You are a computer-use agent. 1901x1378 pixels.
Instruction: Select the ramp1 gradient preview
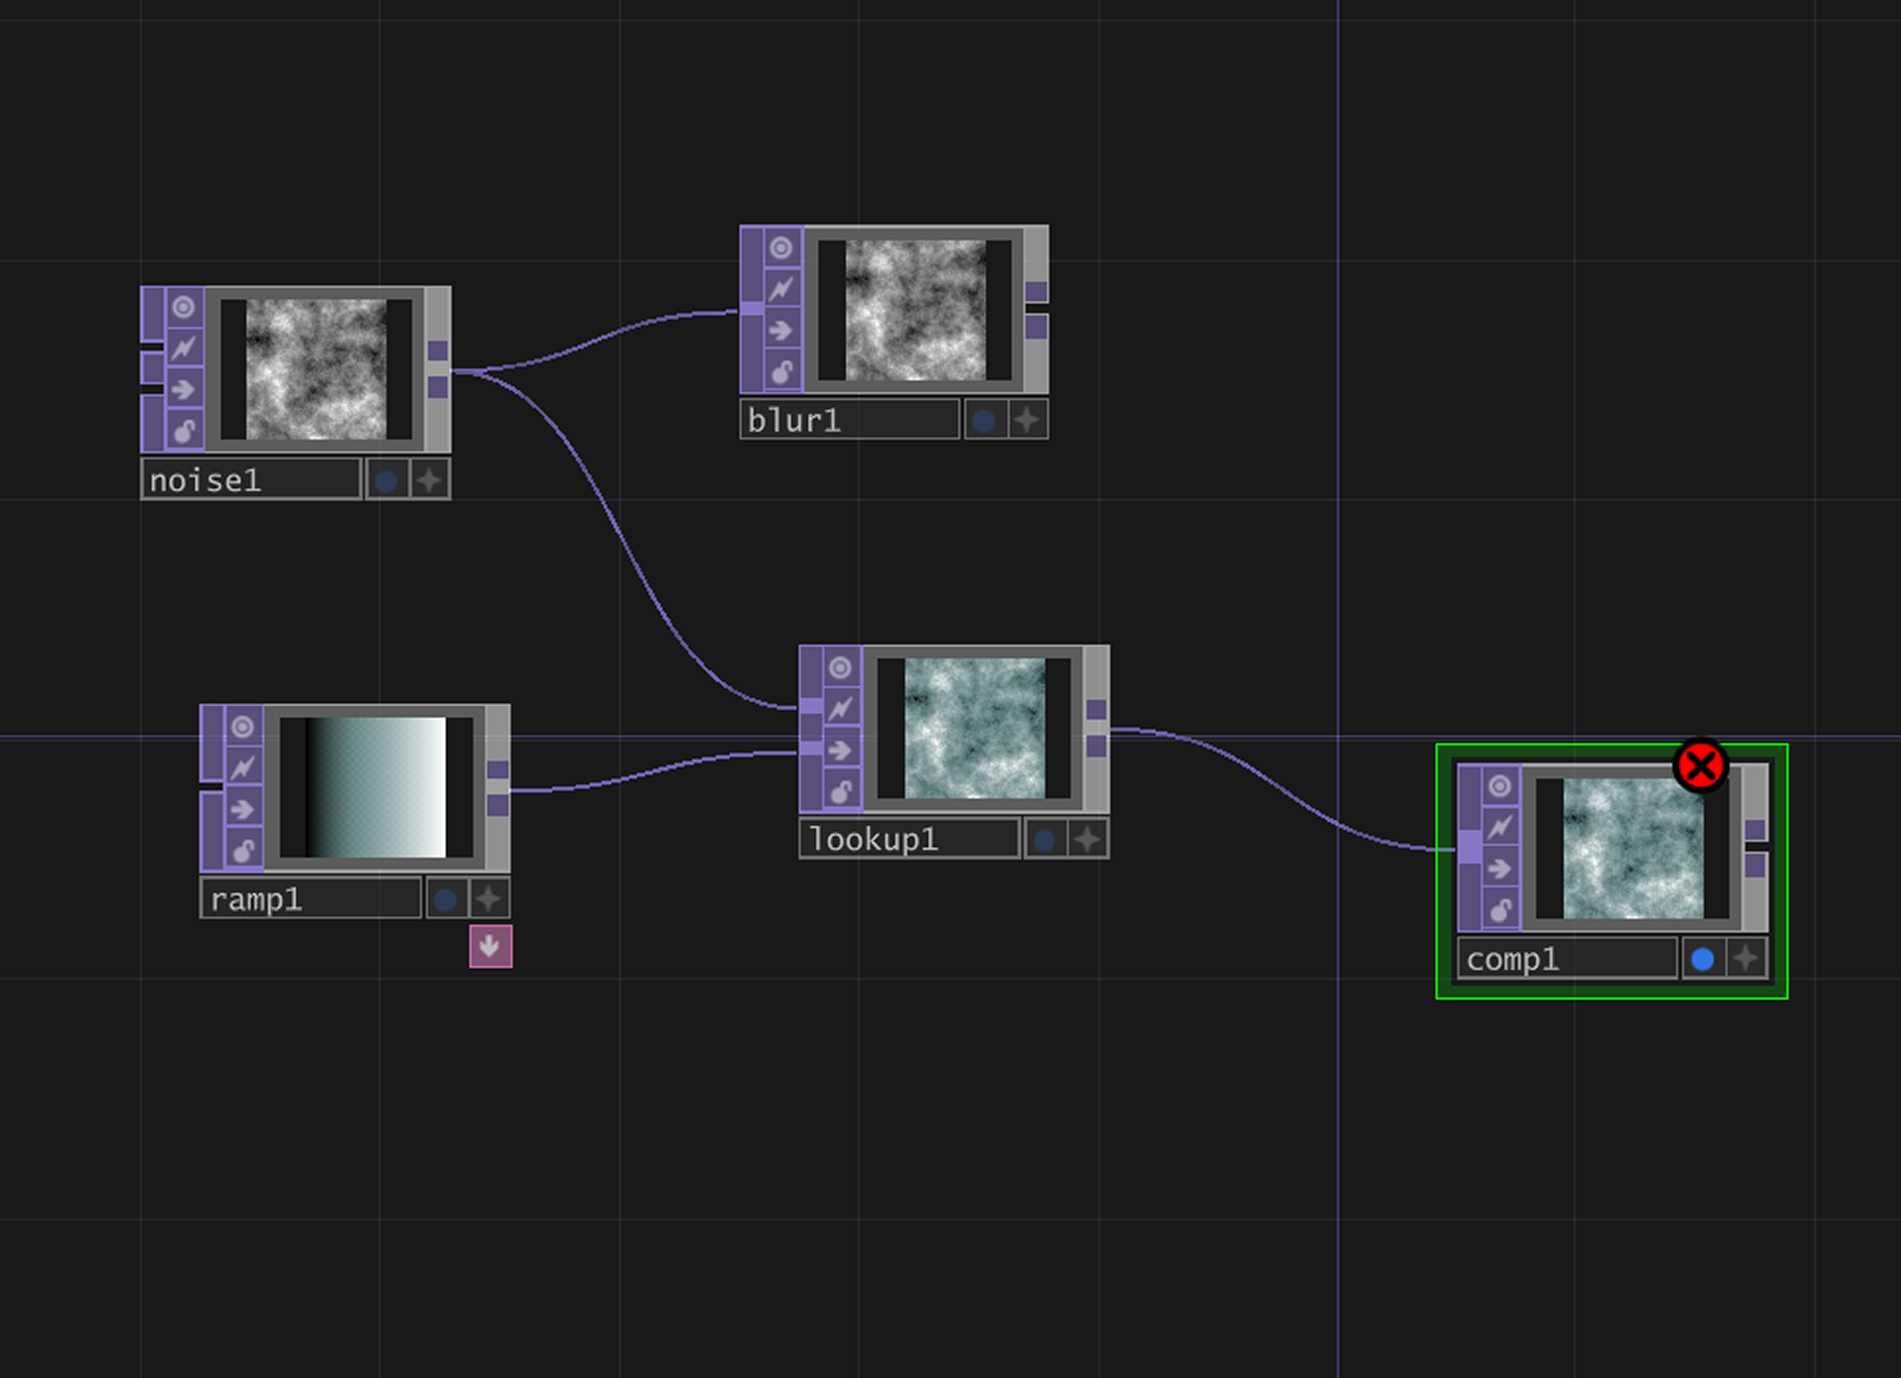[376, 787]
